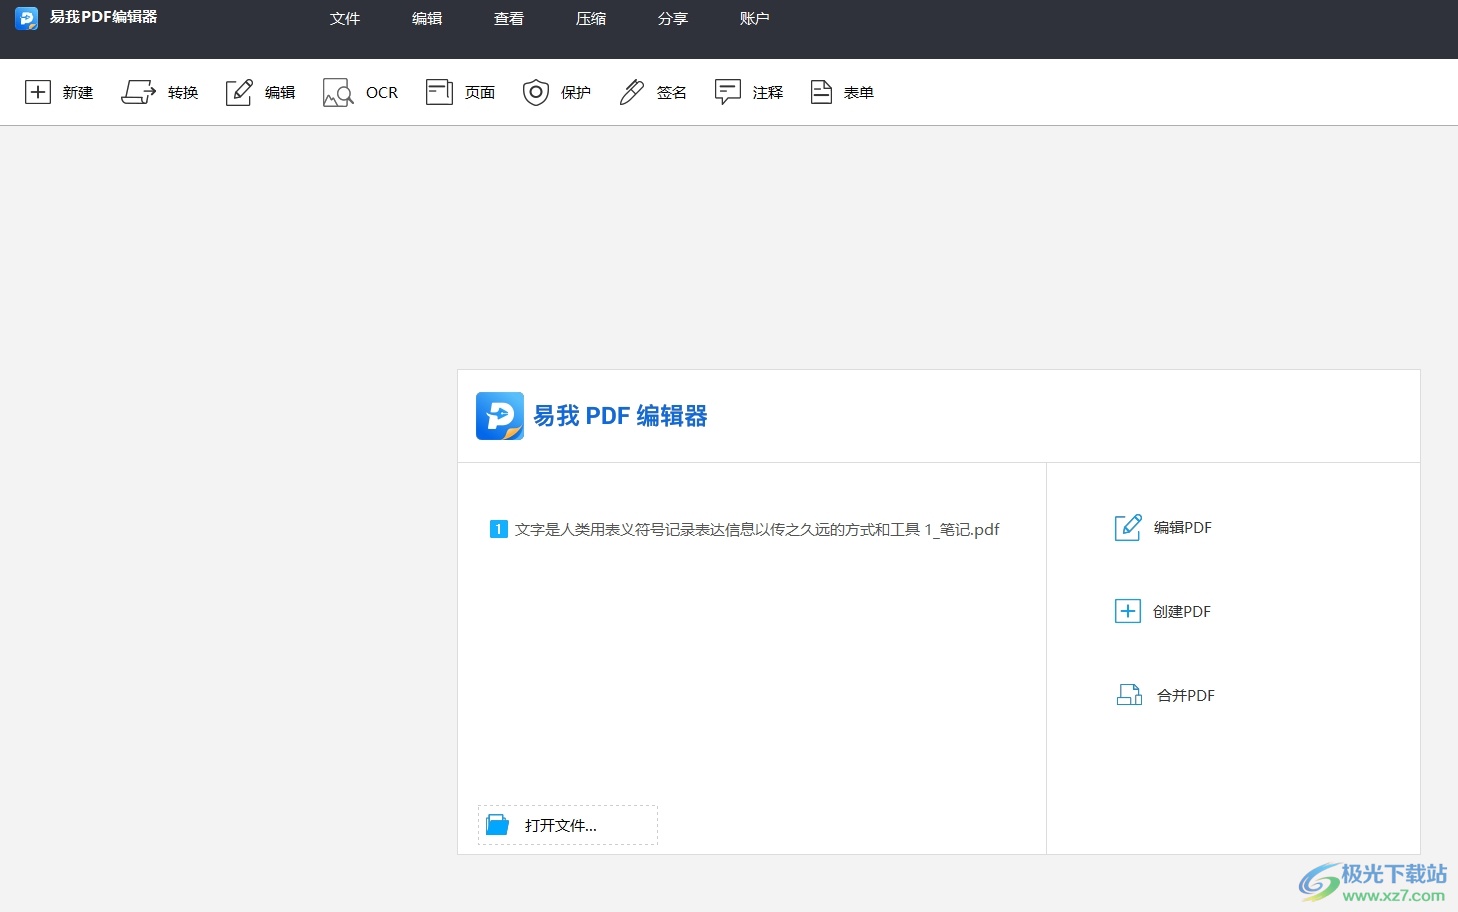
Task: Click the 编辑PDF label link
Action: pos(1183,527)
